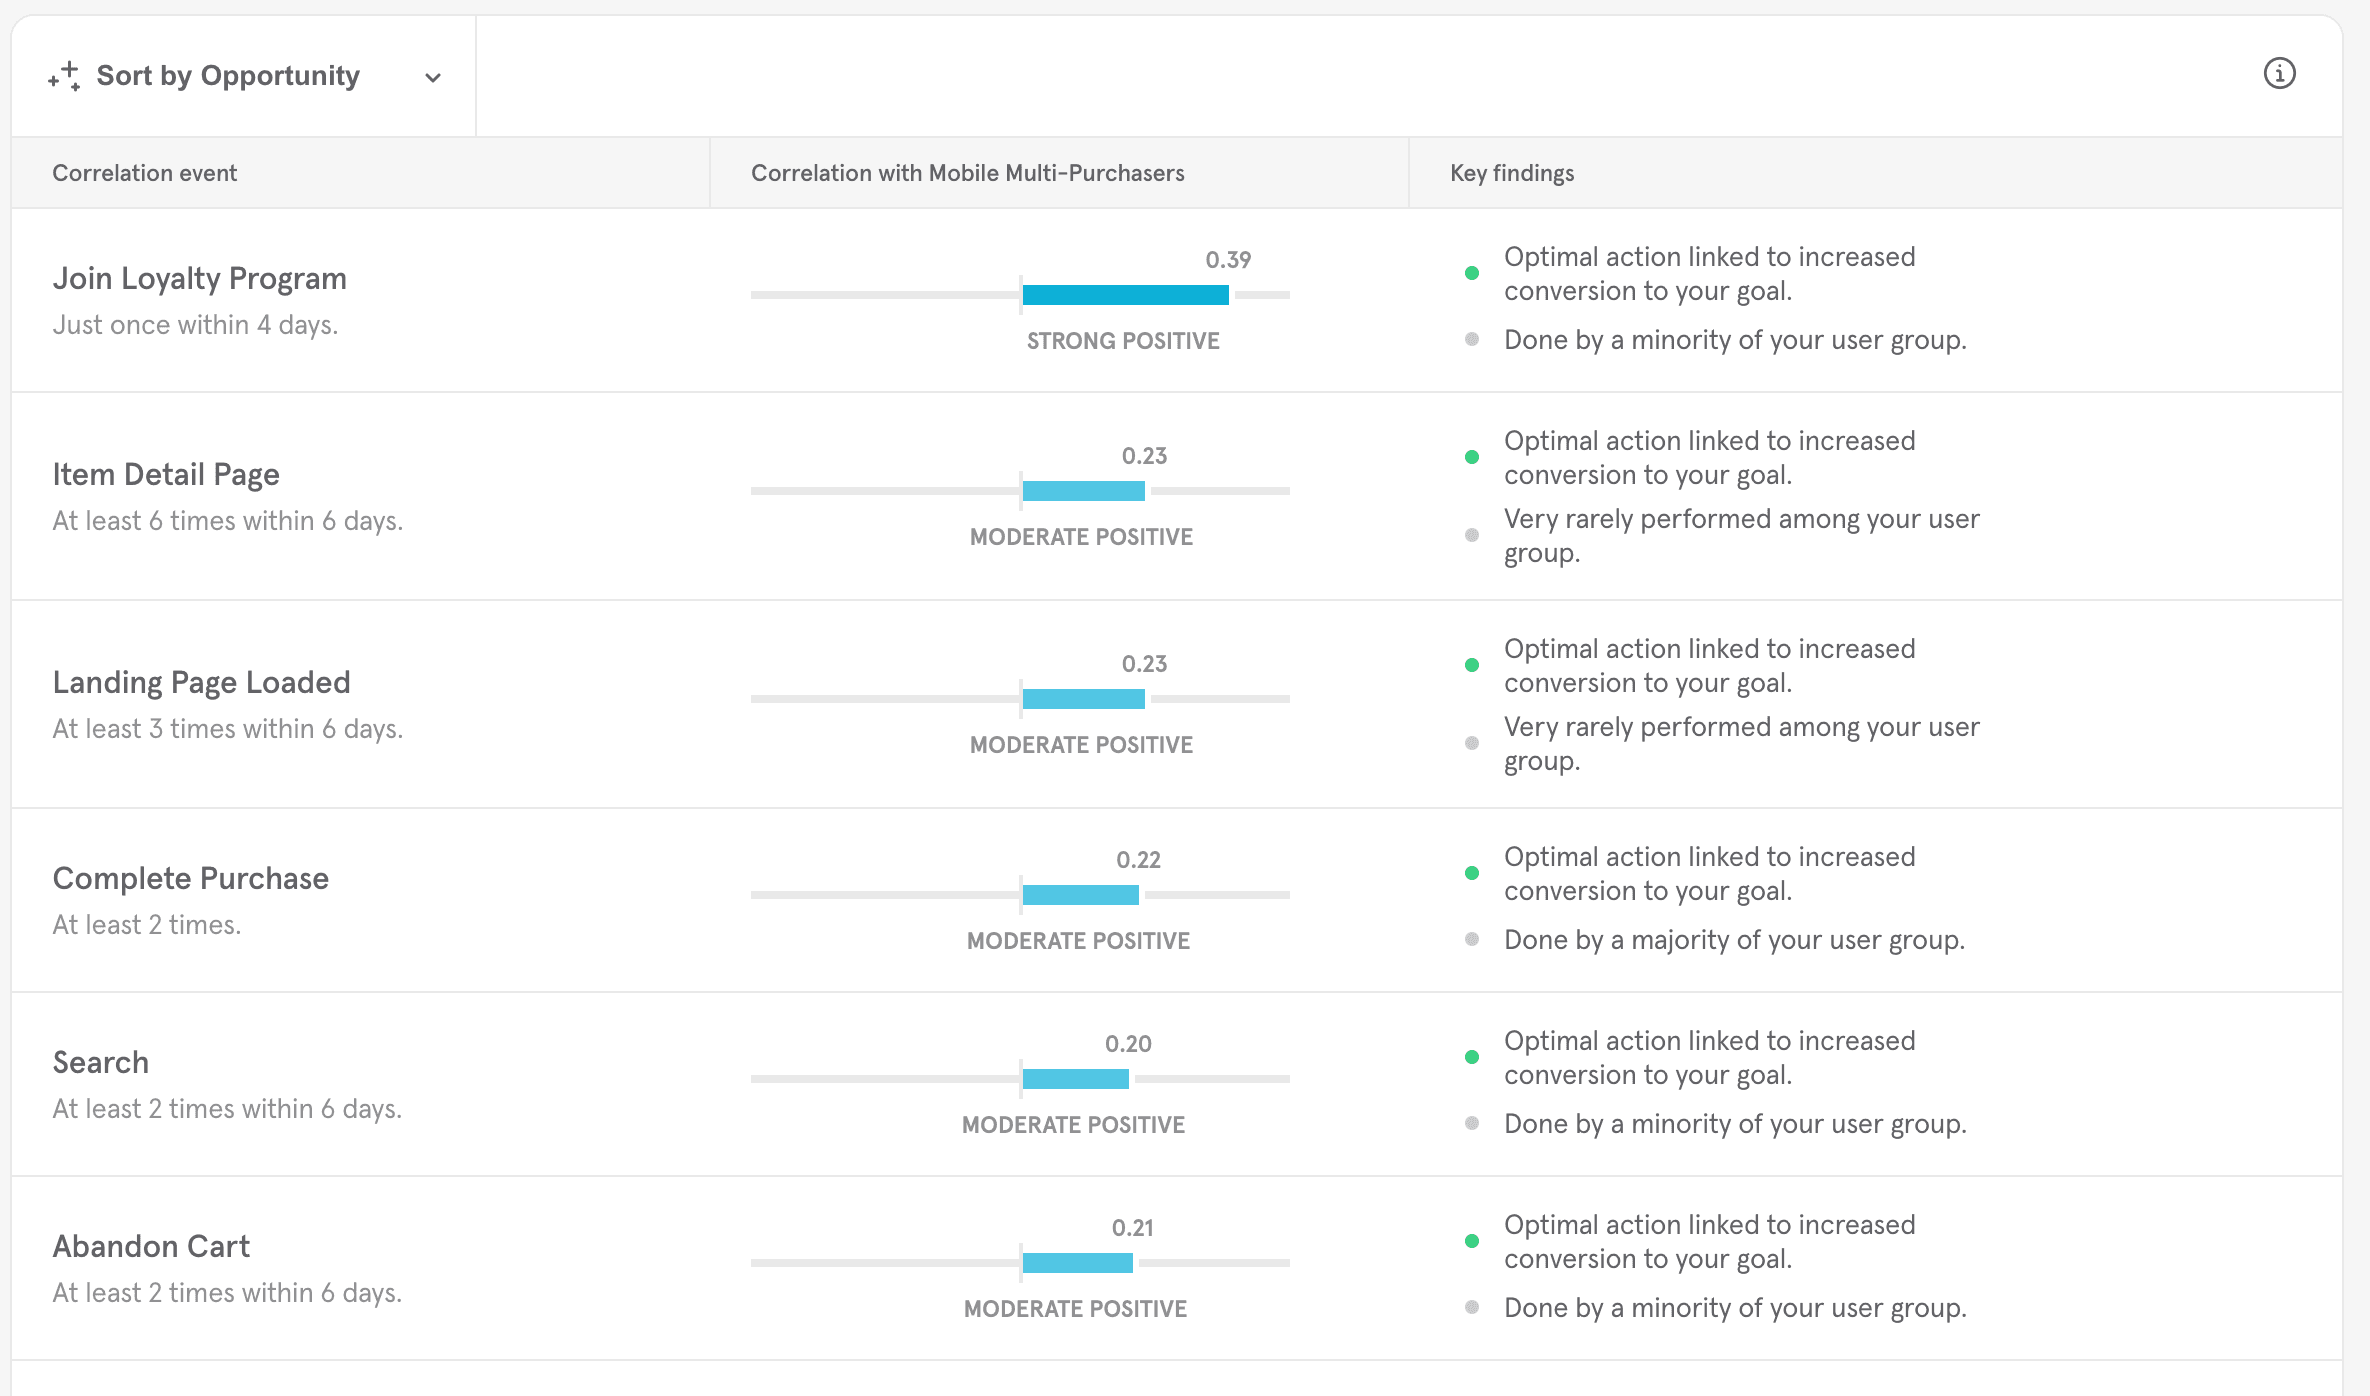Select the Complete Purchase correlation event
This screenshot has width=2370, height=1396.
pos(191,878)
